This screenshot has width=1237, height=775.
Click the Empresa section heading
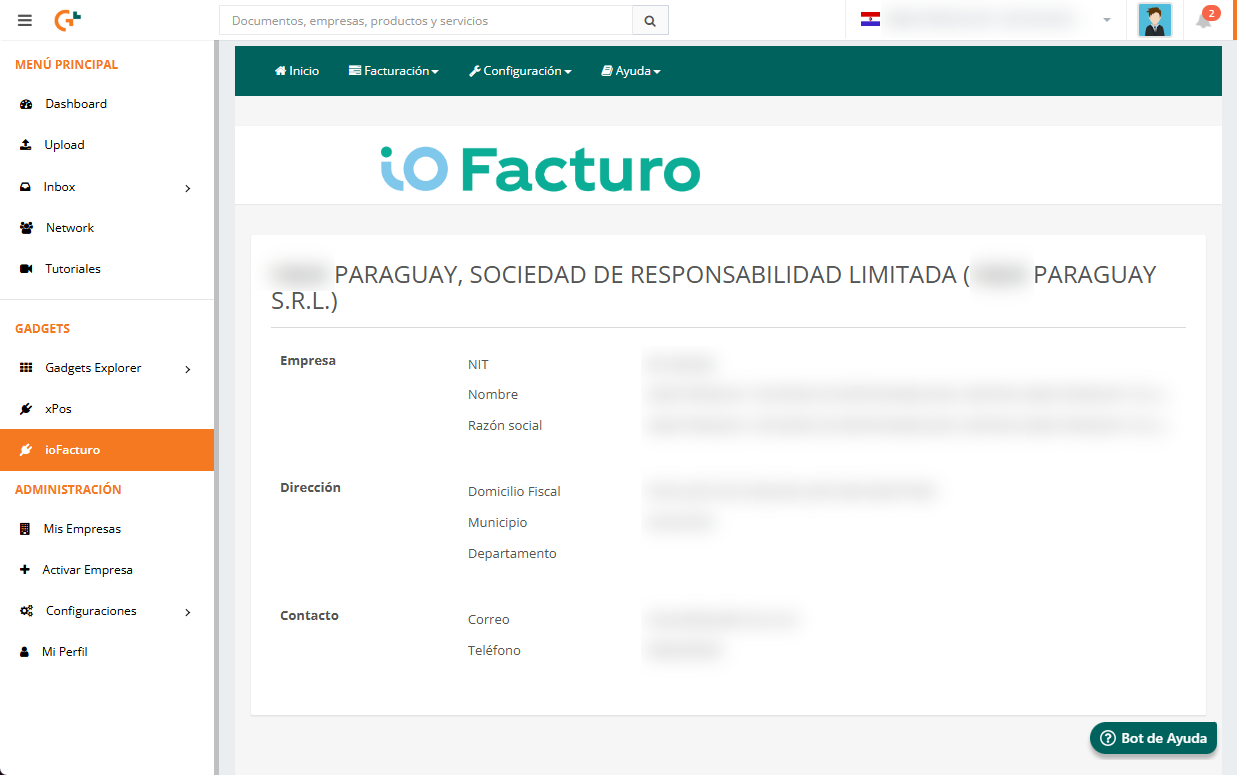308,360
